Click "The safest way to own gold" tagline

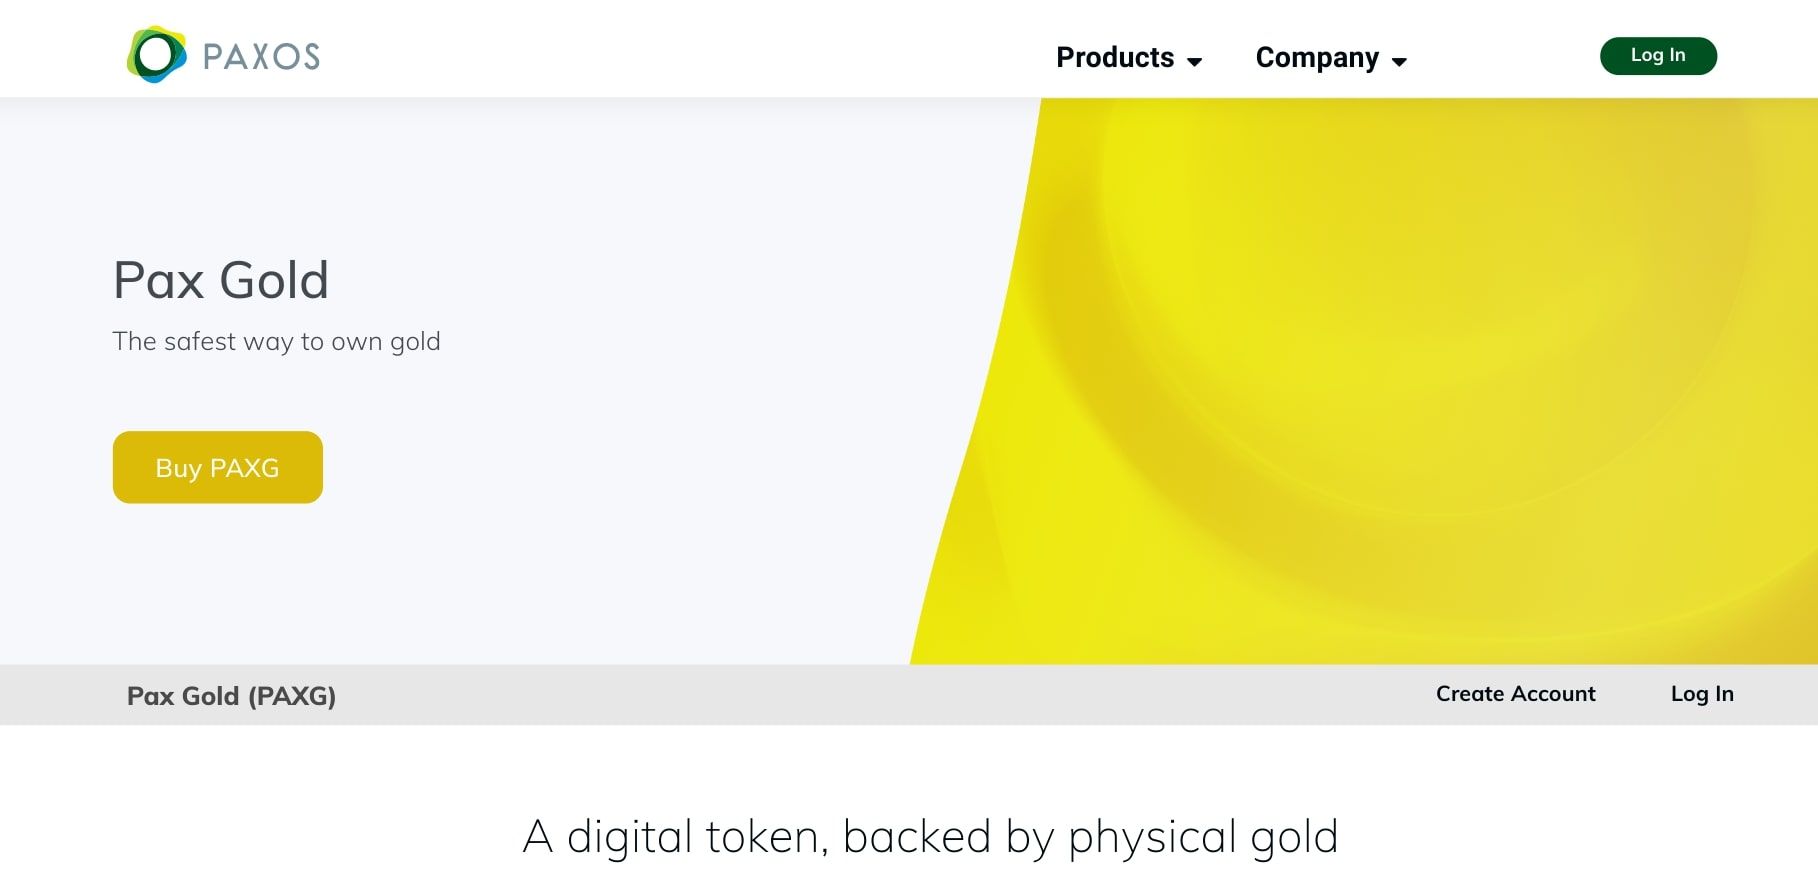(276, 342)
